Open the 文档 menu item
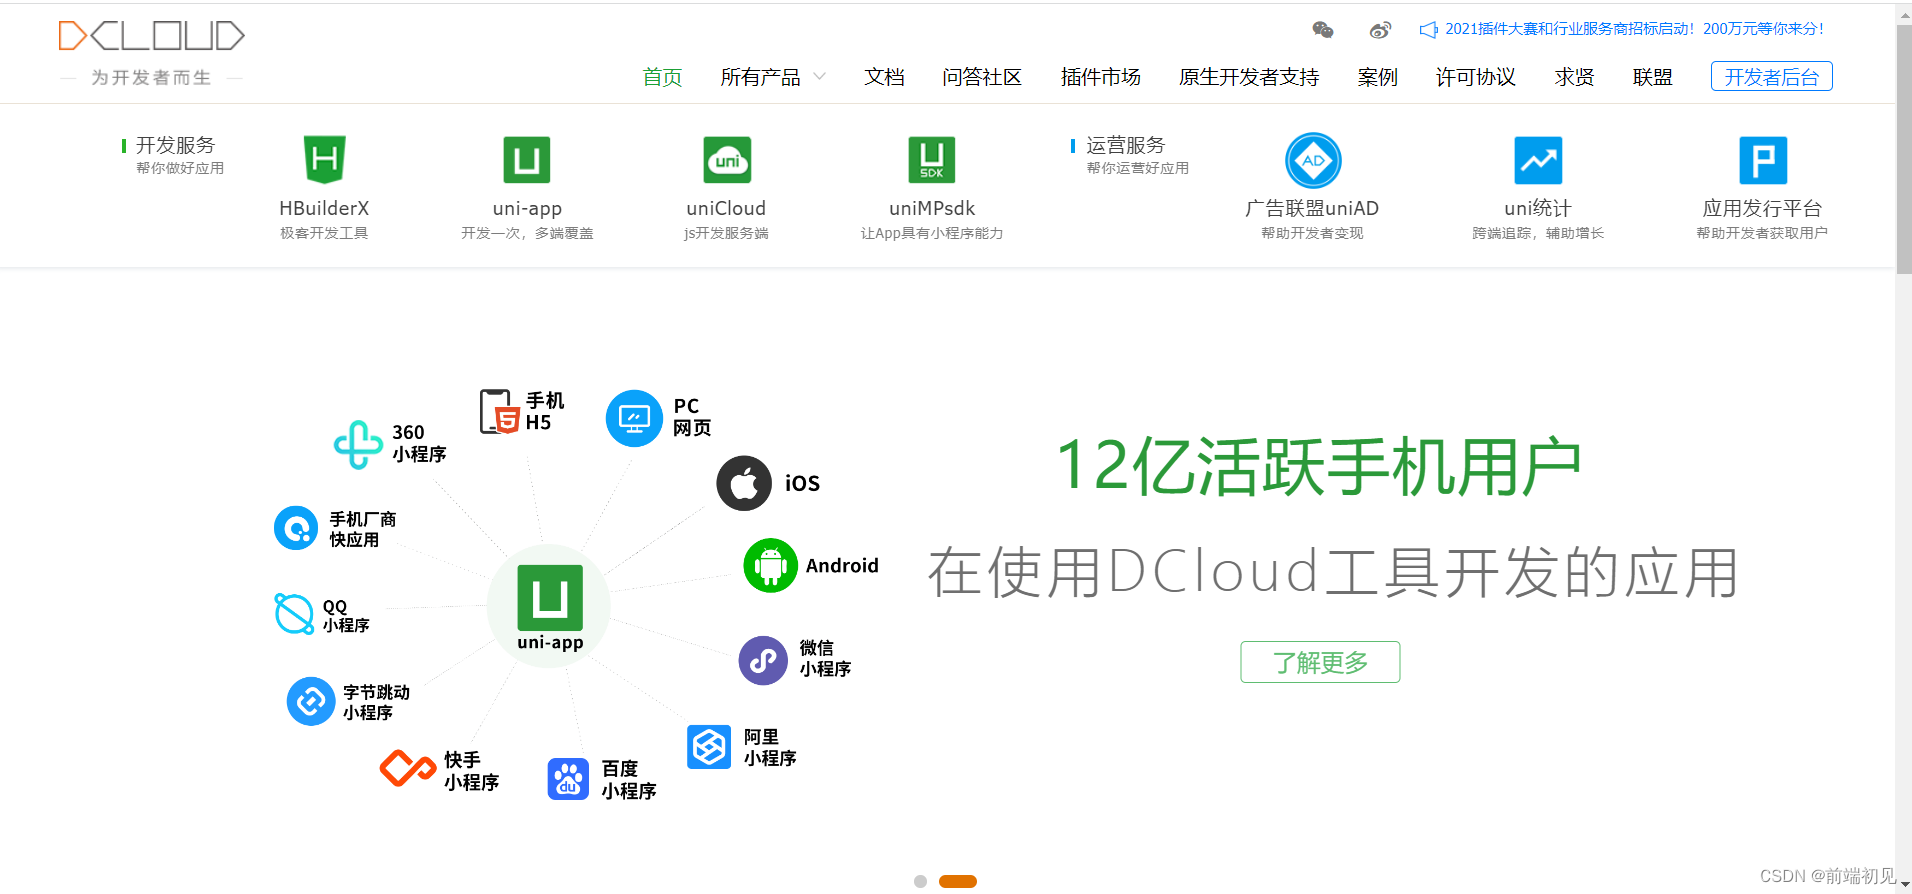 coord(884,77)
